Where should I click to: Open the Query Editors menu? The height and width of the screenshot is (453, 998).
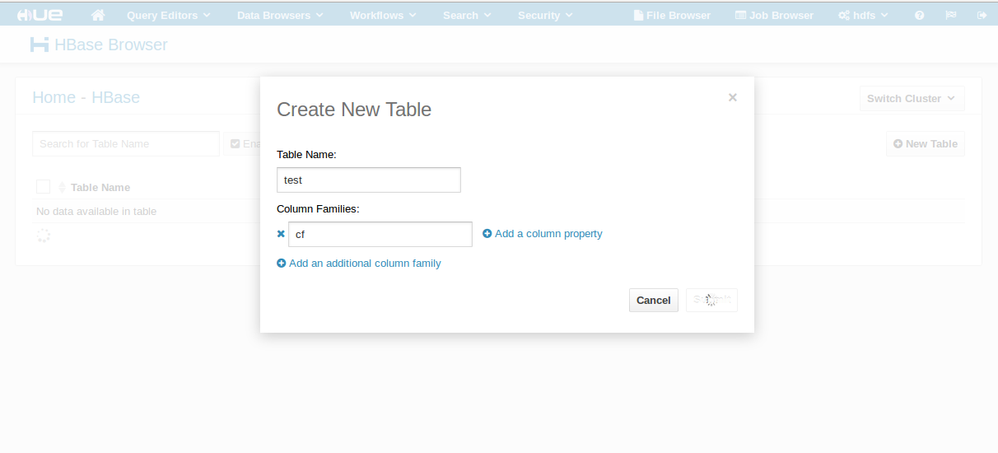pos(169,15)
